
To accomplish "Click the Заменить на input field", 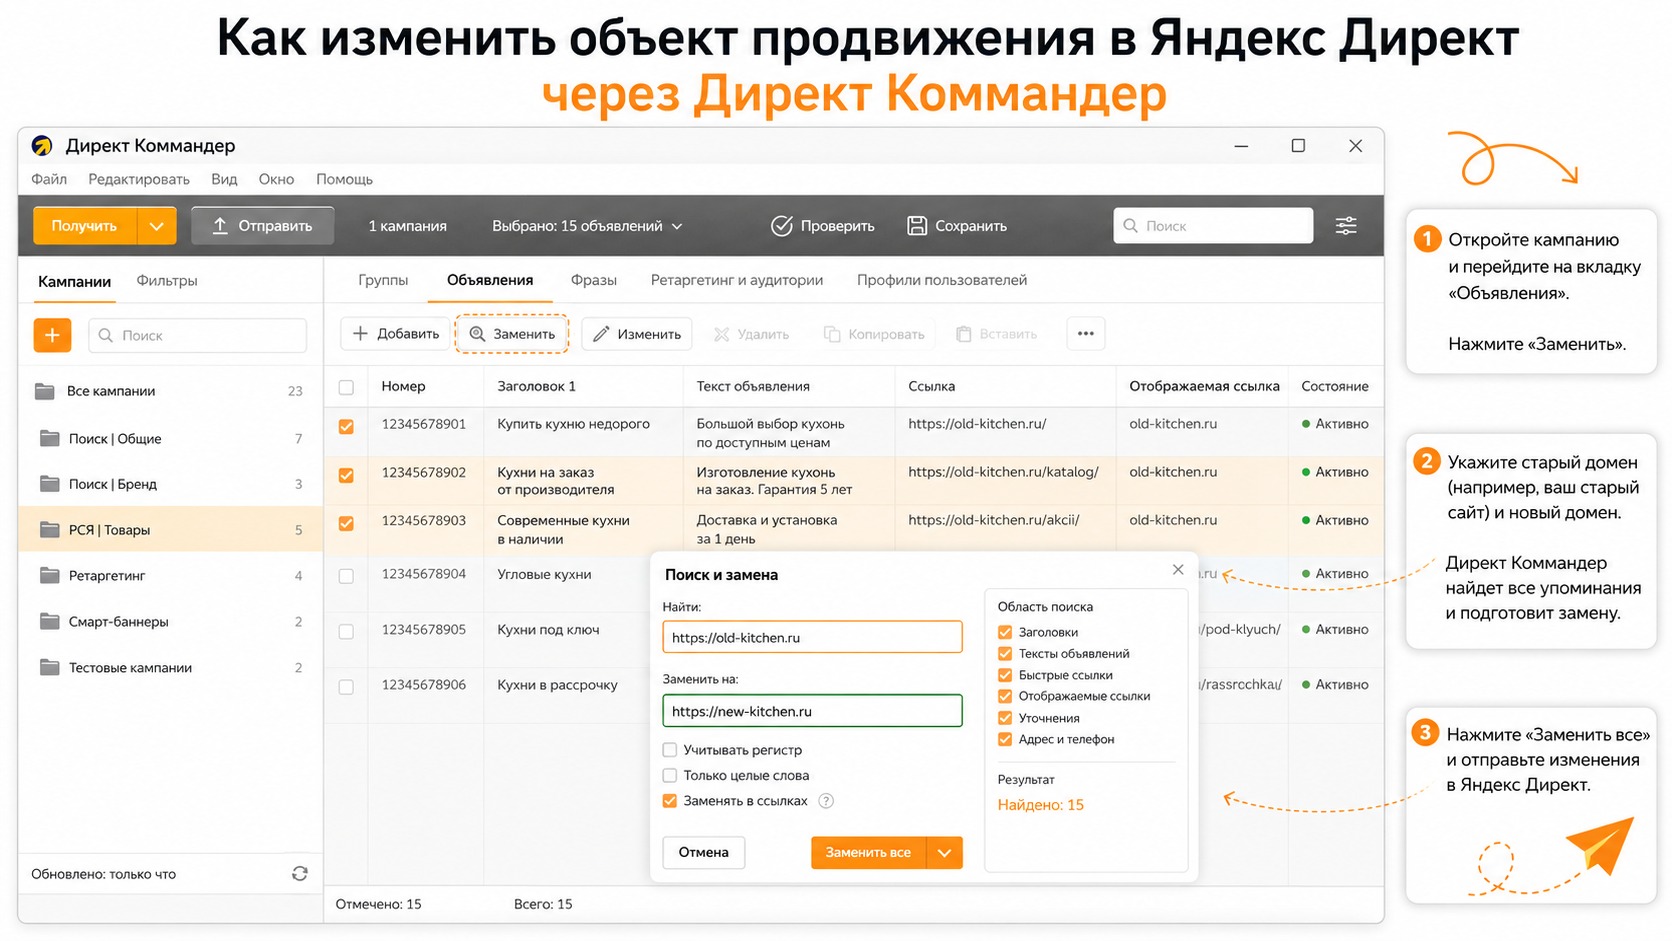I will point(812,711).
